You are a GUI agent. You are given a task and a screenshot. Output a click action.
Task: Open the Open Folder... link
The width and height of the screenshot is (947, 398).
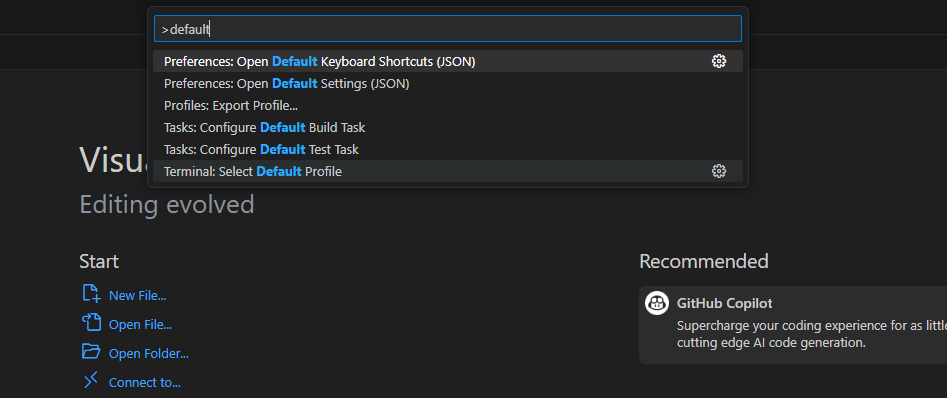149,353
